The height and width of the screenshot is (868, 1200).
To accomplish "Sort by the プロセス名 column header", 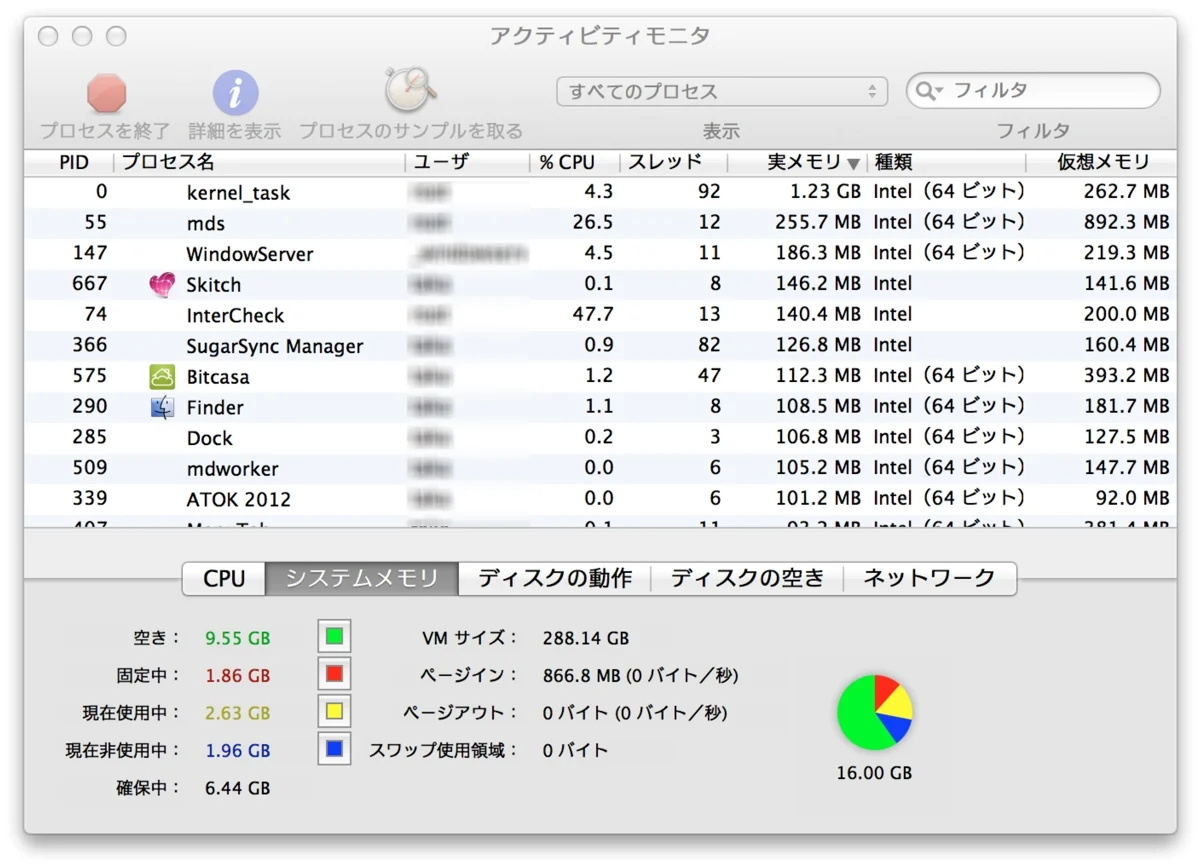I will (260, 162).
